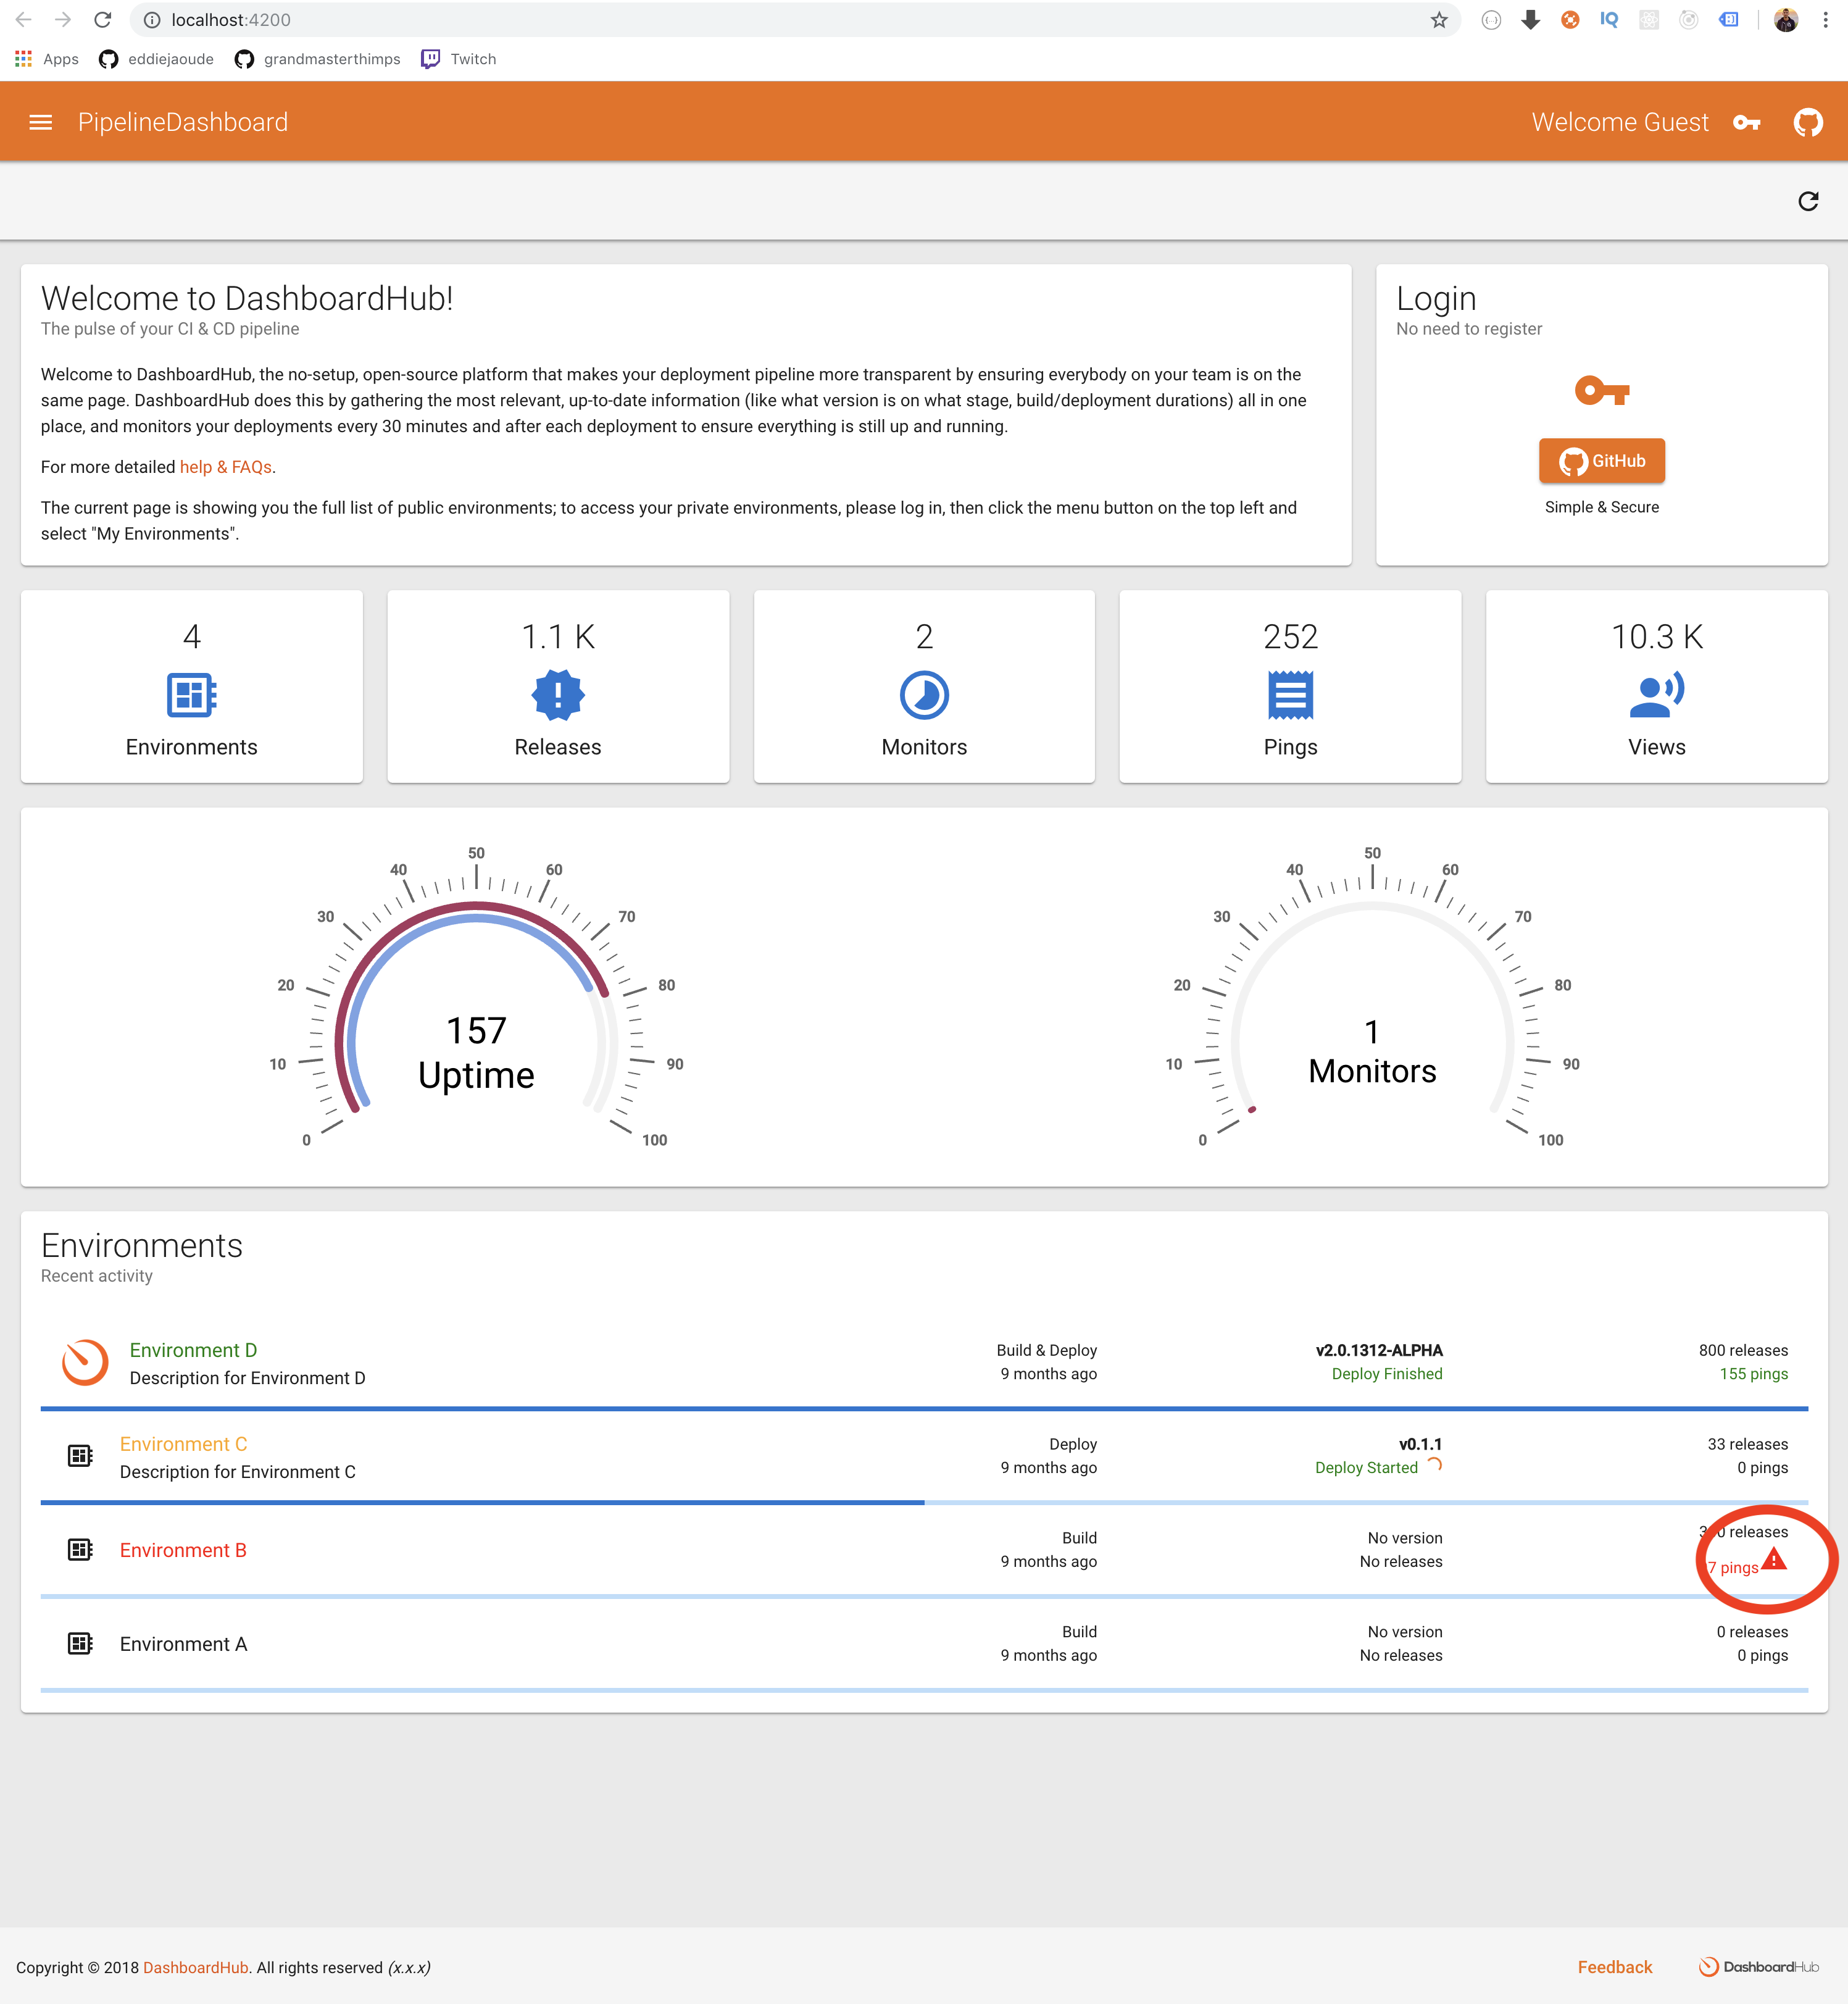The image size is (1848, 2004).
Task: Open GitHub from the top-right header icon
Action: point(1808,121)
